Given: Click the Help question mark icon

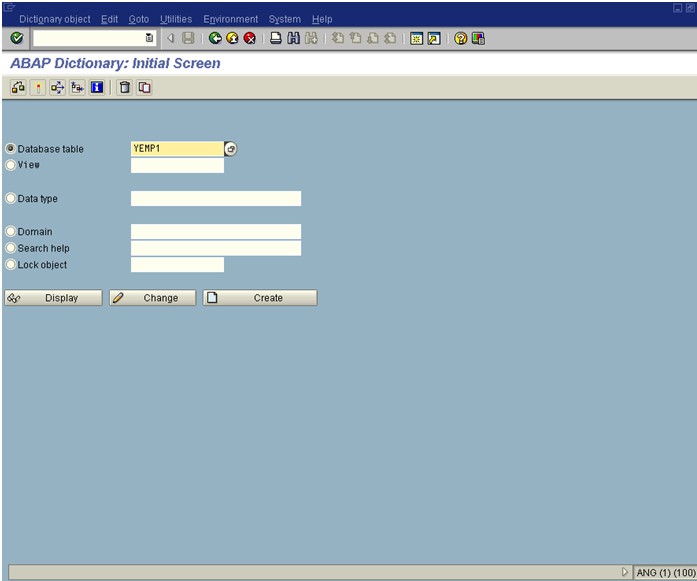Looking at the screenshot, I should [x=460, y=38].
